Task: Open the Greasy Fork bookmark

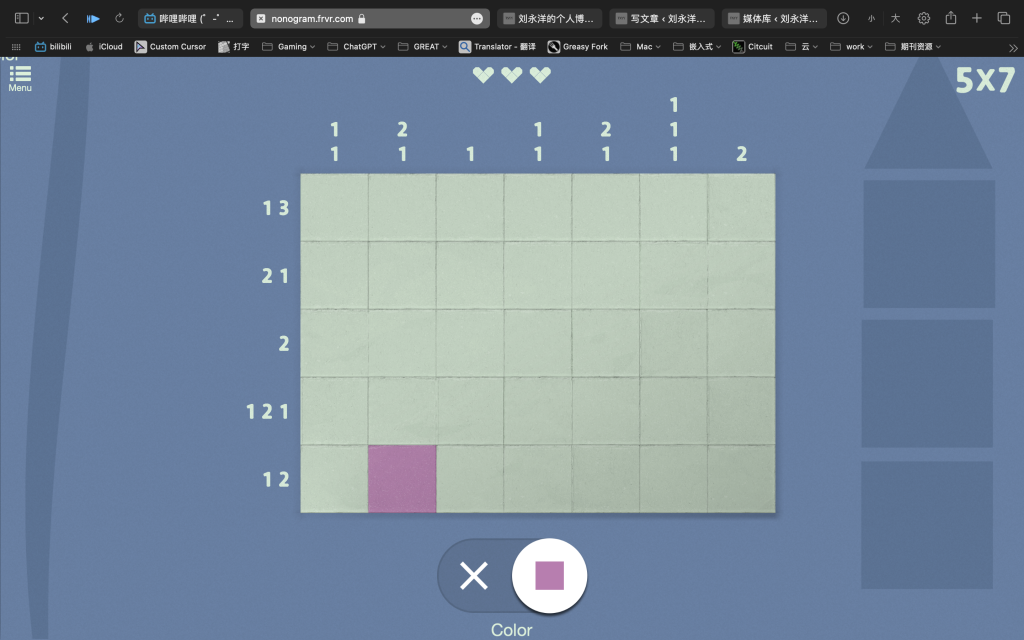Action: [x=578, y=46]
